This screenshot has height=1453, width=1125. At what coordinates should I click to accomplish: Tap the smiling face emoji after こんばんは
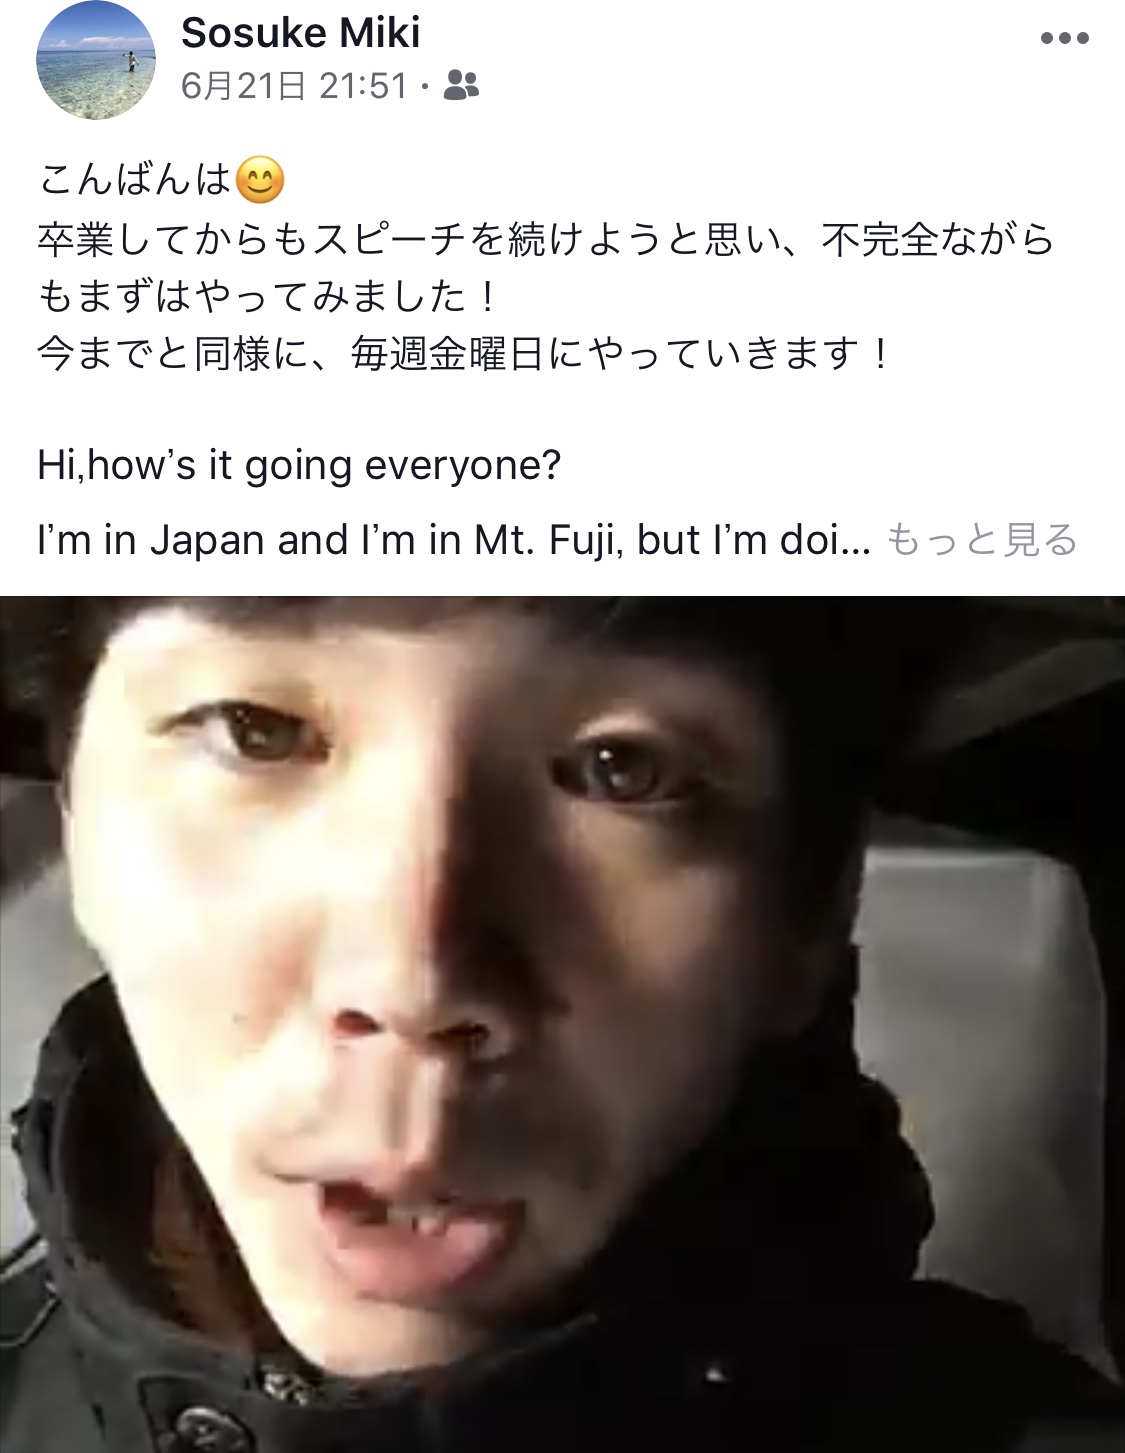[x=260, y=180]
